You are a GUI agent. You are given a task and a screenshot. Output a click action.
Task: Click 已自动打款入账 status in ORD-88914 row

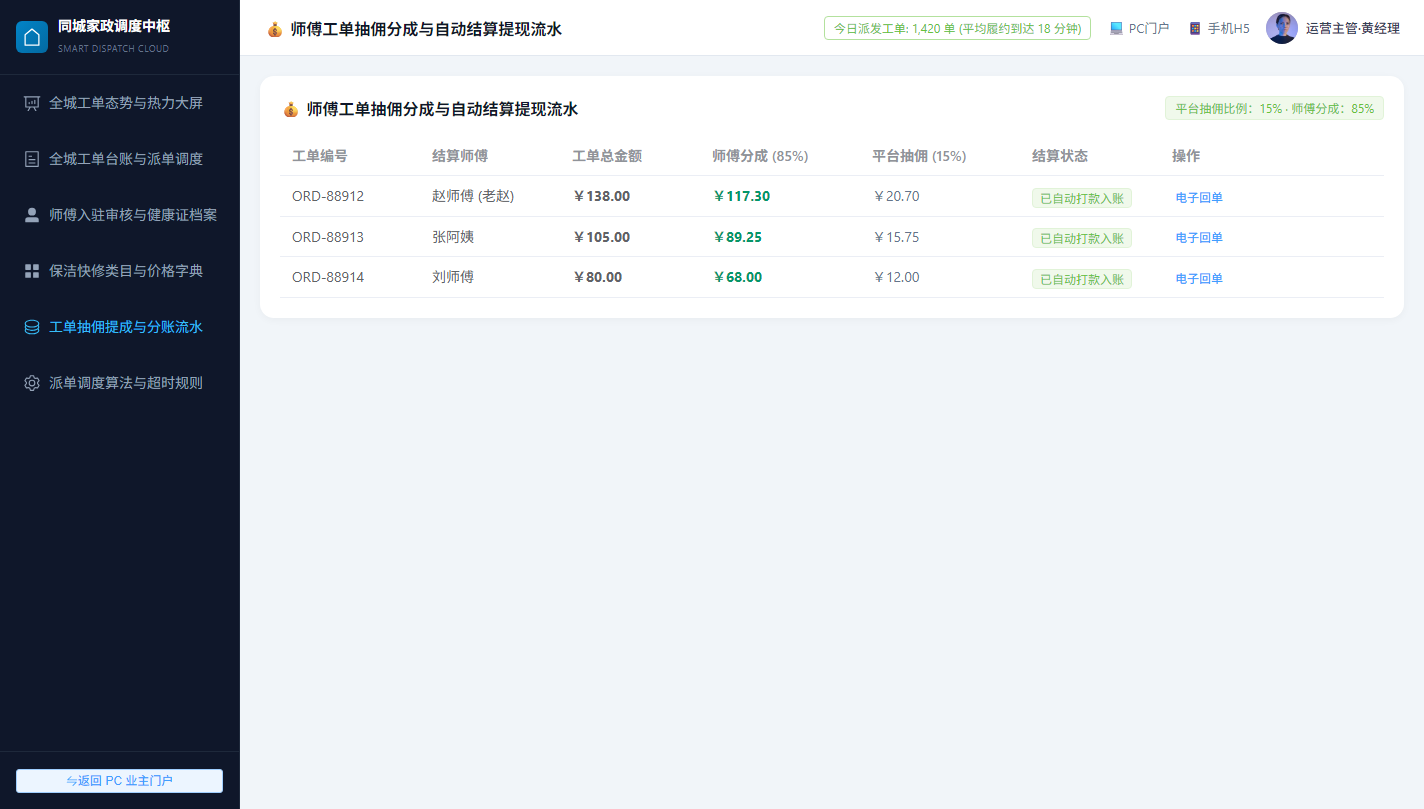coord(1082,279)
